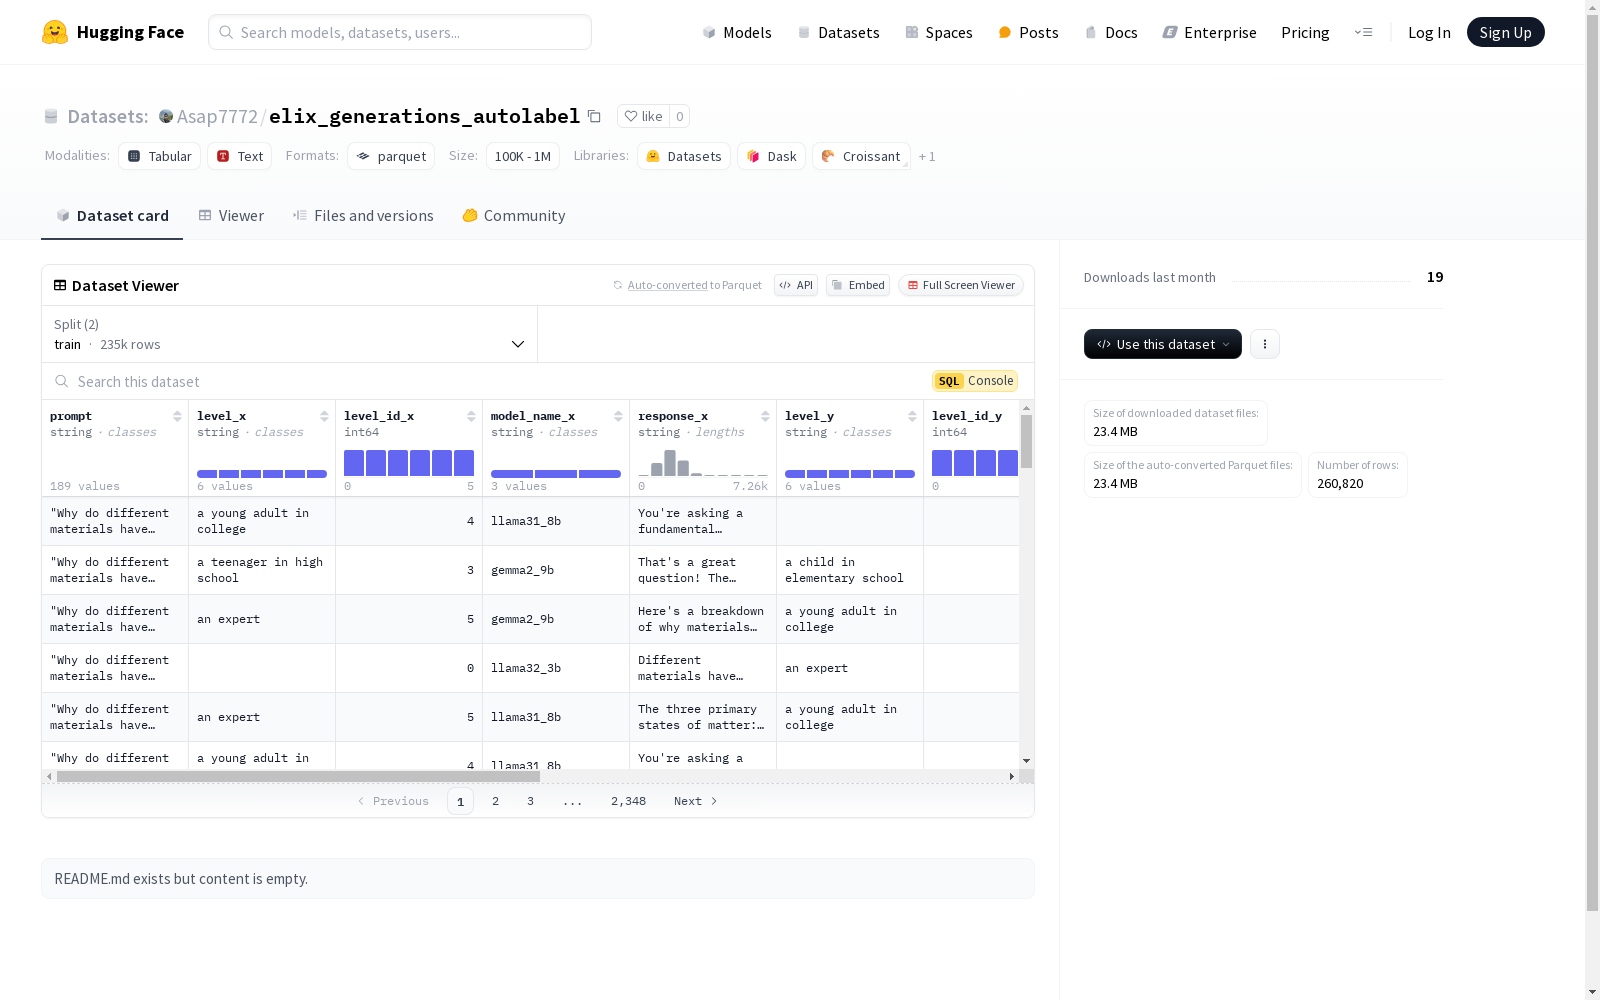Expand the Split train dropdown
The width and height of the screenshot is (1600, 1000).
[x=290, y=334]
